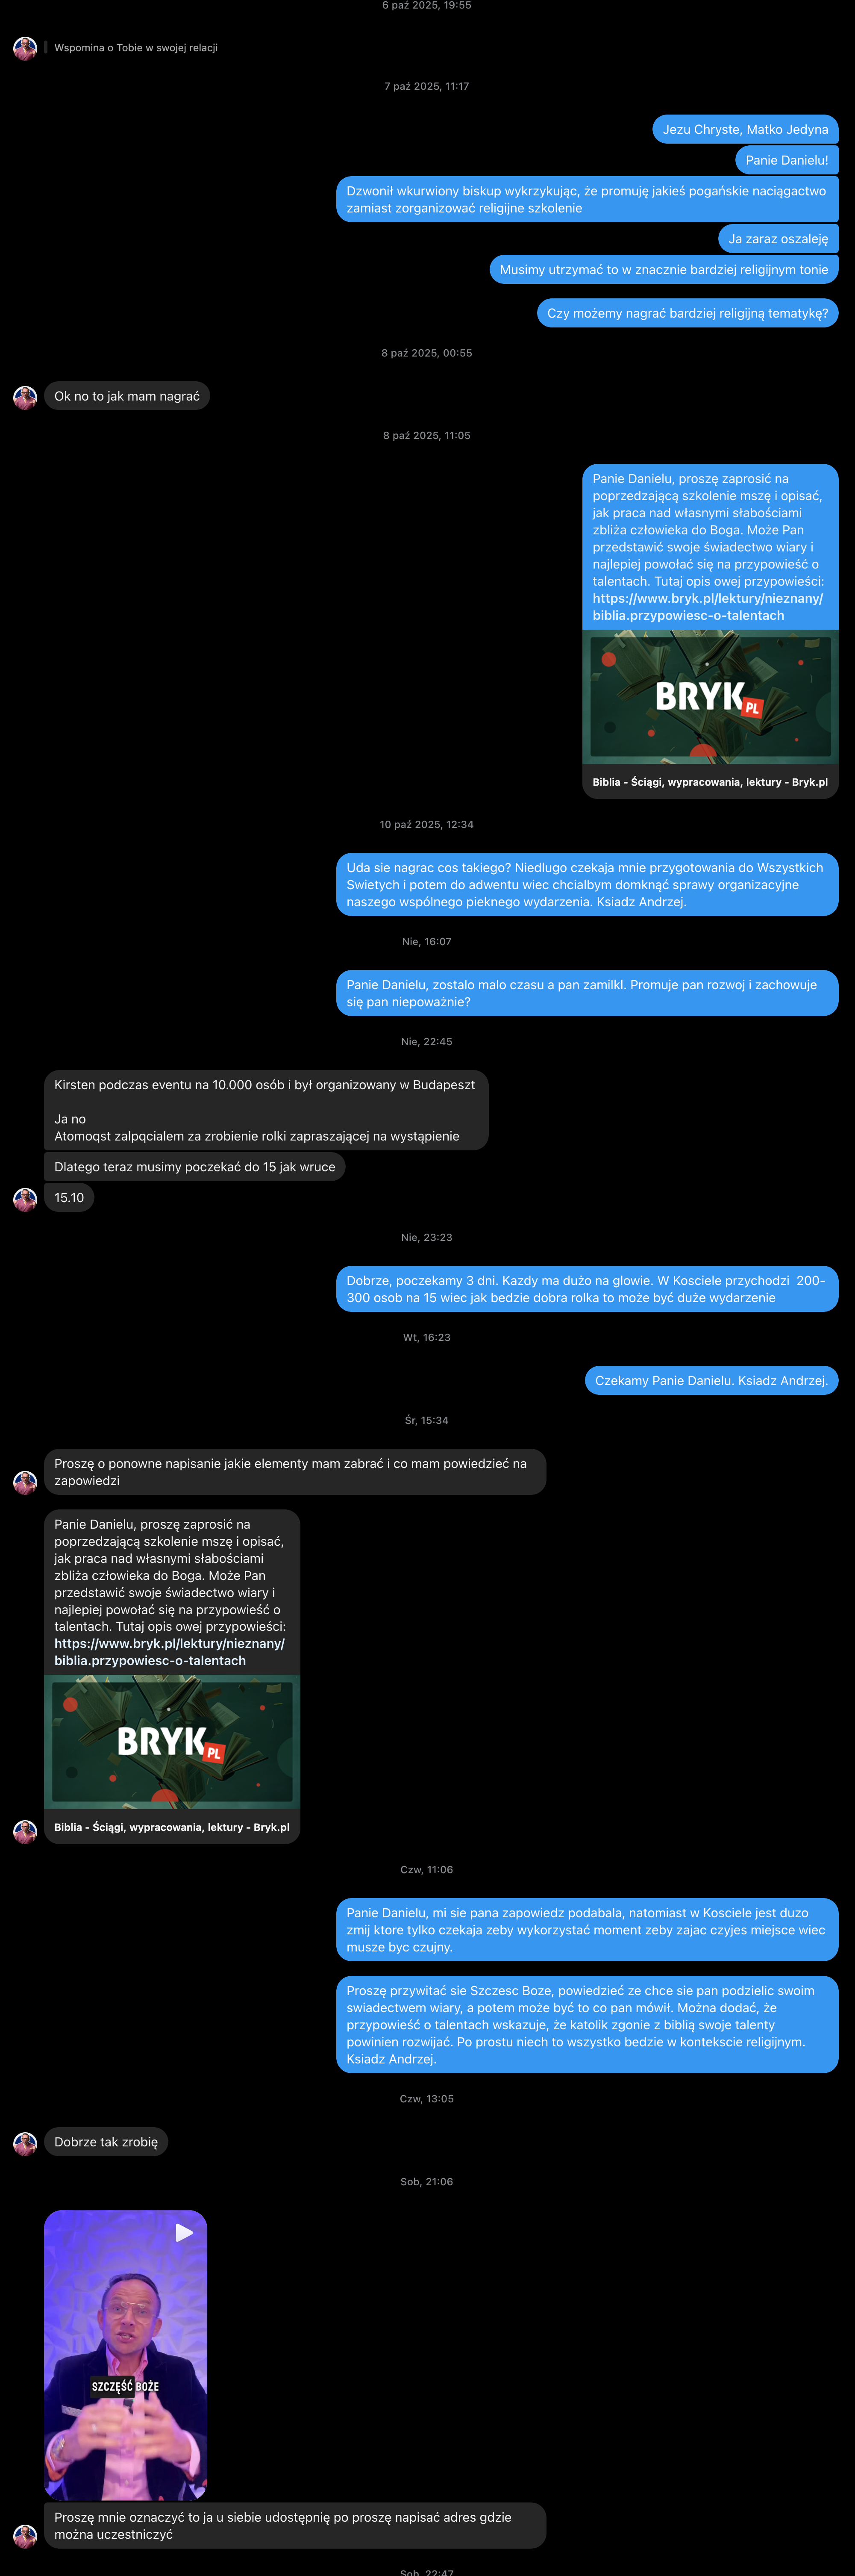The height and width of the screenshot is (2576, 855).
Task: Click the video thumbnail of man speaking
Action: [126, 2354]
